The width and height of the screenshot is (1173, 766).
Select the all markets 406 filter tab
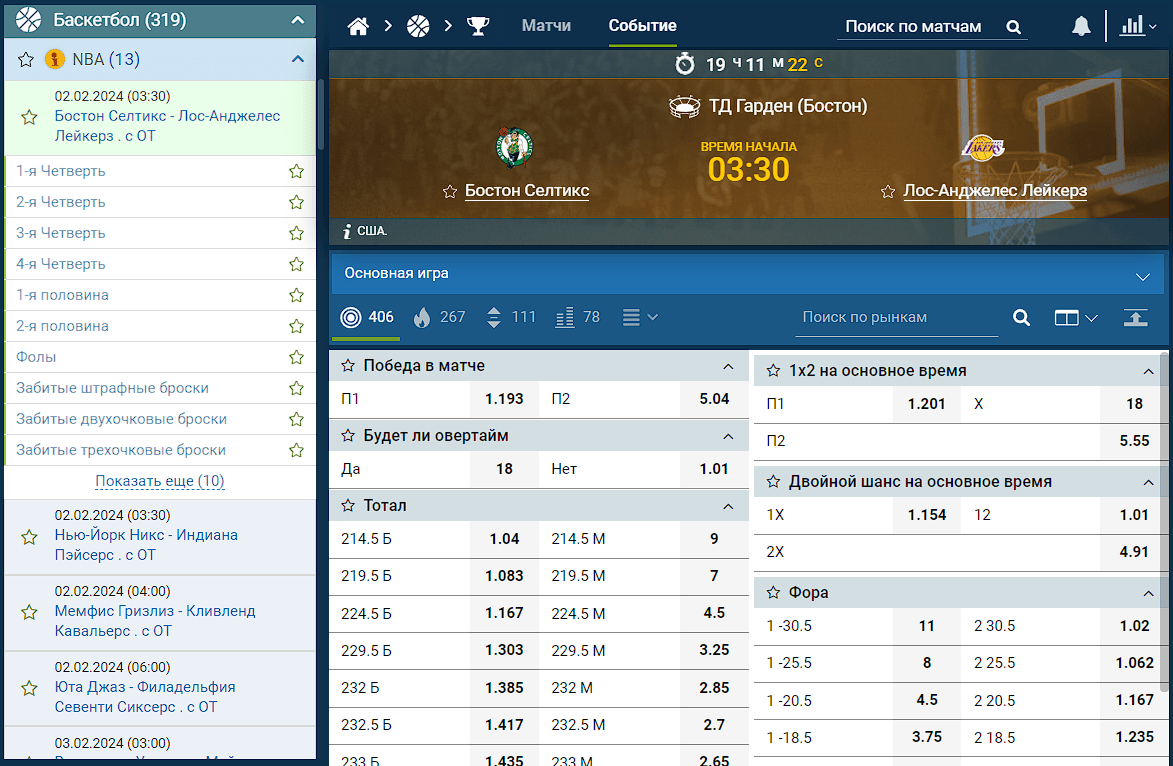367,317
